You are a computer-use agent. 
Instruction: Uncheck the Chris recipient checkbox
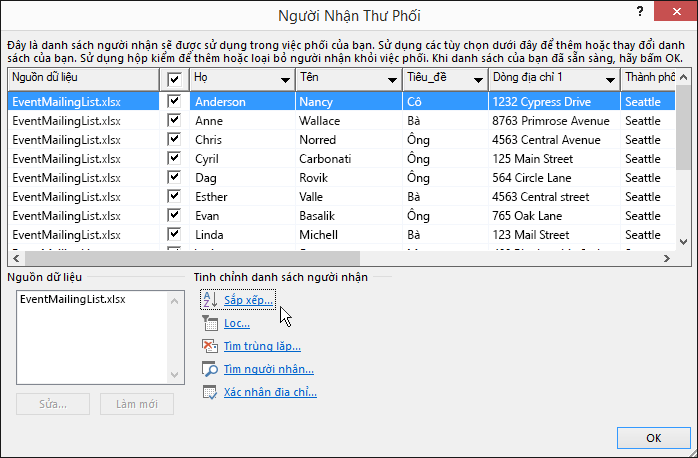click(x=174, y=139)
